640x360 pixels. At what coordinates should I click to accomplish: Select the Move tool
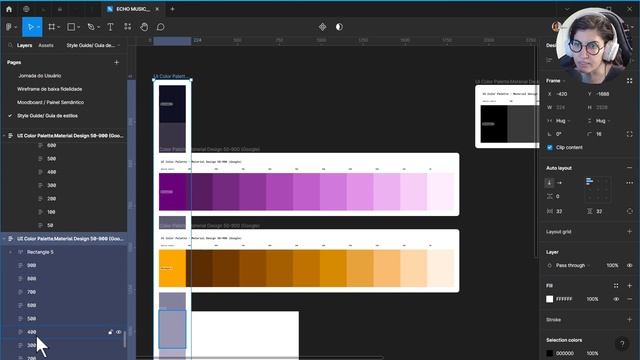pyautogui.click(x=30, y=27)
